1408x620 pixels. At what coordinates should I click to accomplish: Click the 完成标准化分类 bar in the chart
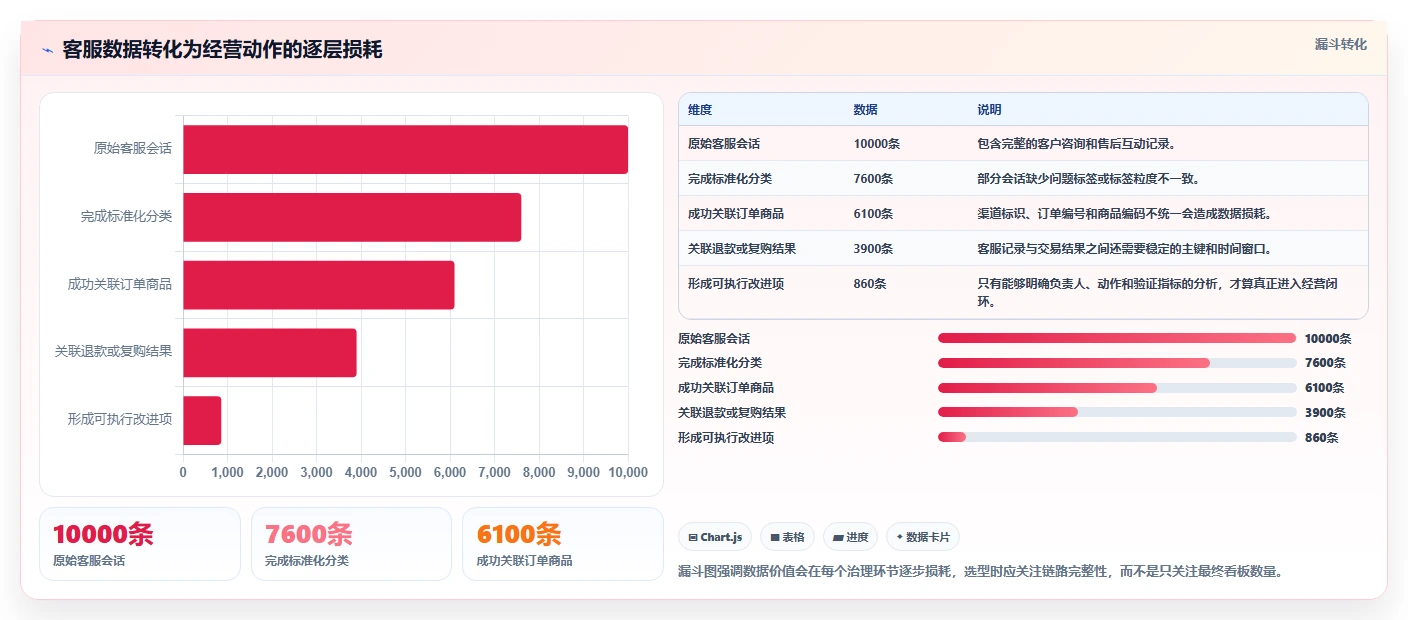point(352,217)
